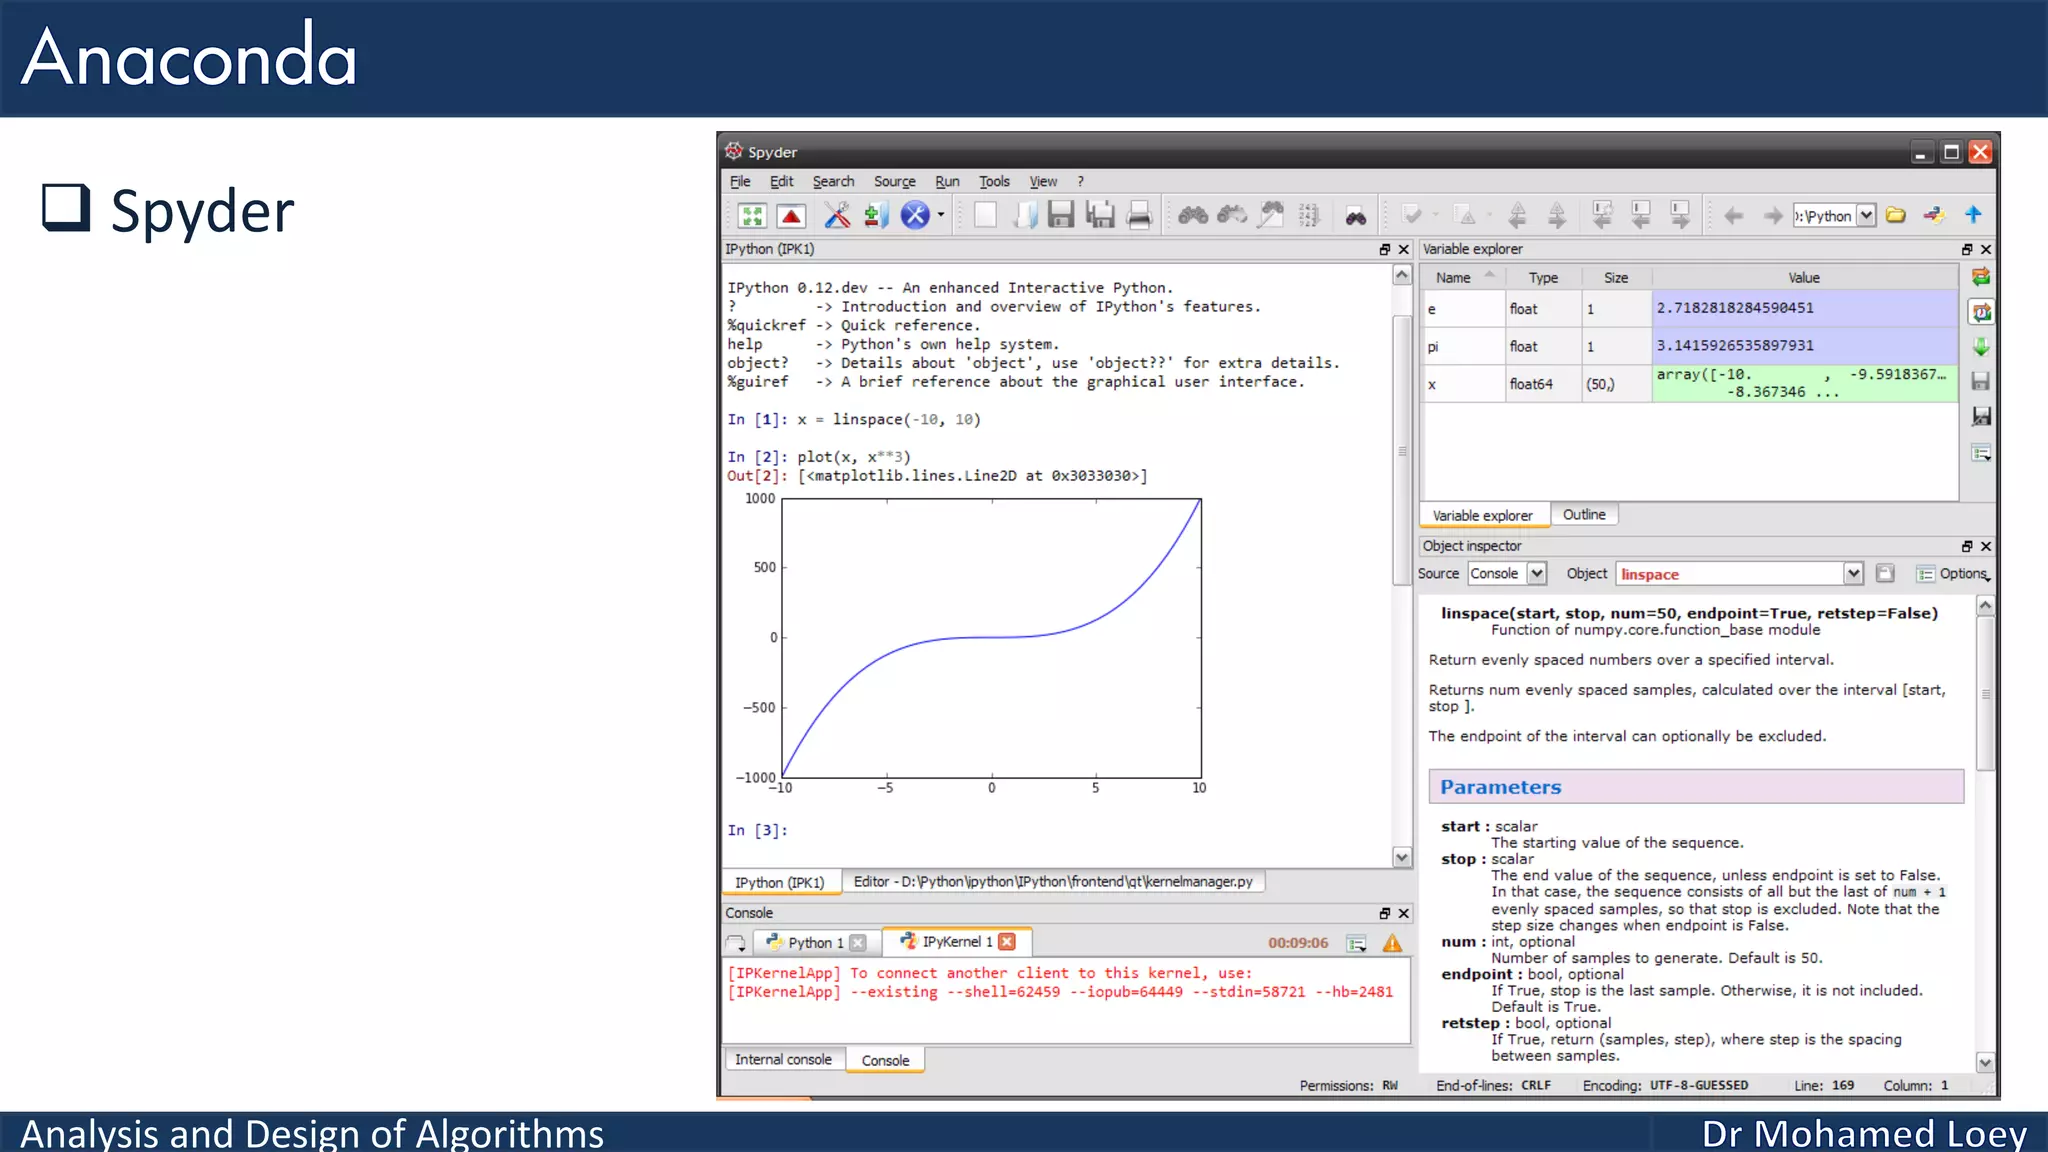
Task: Click the IPython console vertical scrollbar
Action: [1402, 450]
